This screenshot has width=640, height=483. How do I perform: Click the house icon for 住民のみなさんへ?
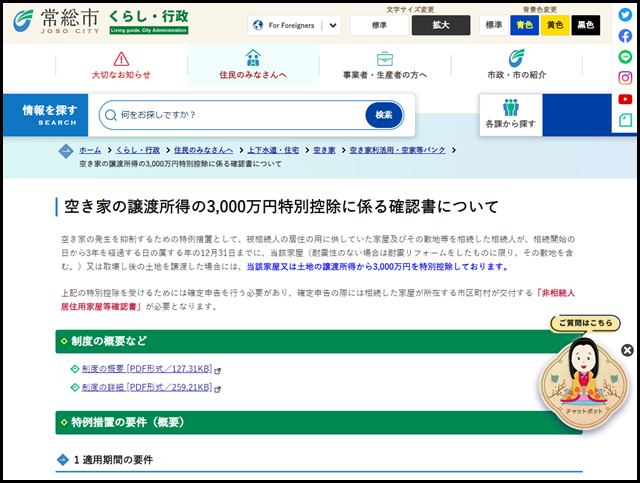click(x=253, y=58)
